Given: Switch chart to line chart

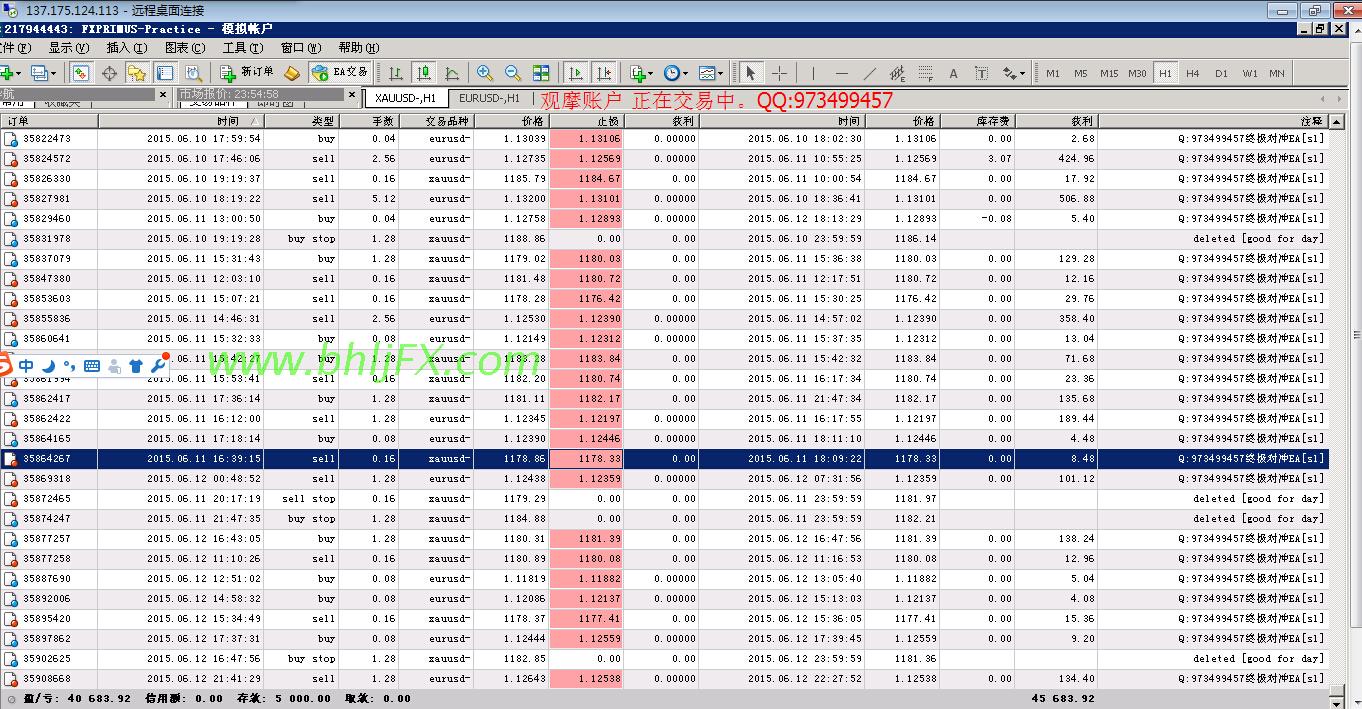Looking at the screenshot, I should click(452, 73).
